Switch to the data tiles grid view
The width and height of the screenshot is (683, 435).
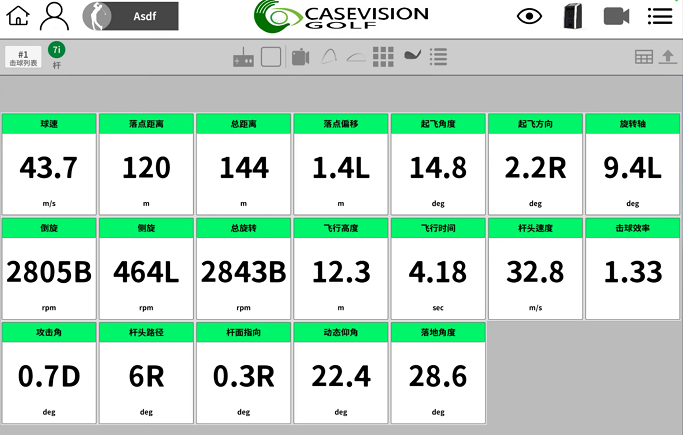[x=383, y=57]
